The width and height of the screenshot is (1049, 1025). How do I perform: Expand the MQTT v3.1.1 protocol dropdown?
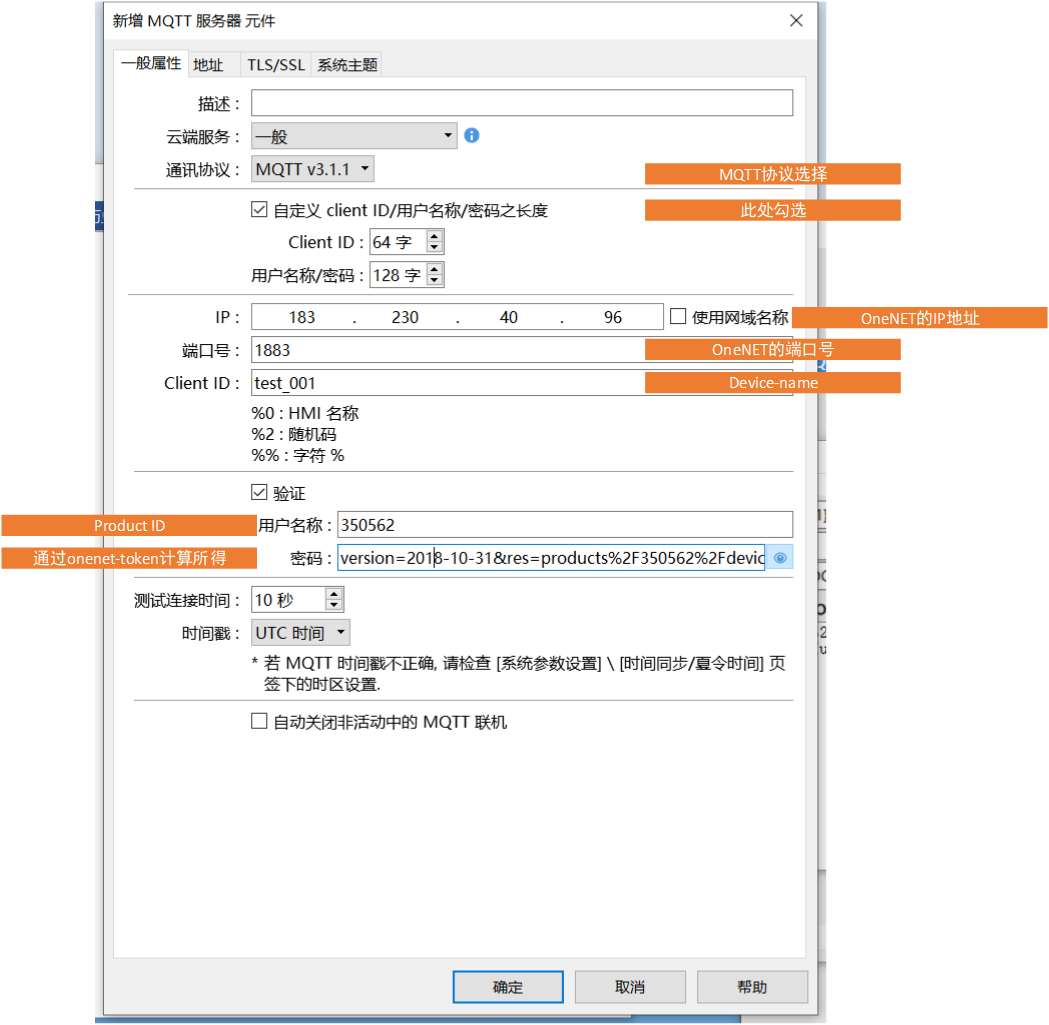tap(312, 169)
